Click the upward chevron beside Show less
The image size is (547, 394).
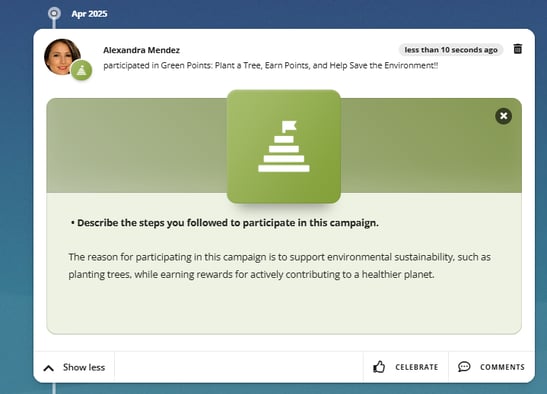(48, 368)
